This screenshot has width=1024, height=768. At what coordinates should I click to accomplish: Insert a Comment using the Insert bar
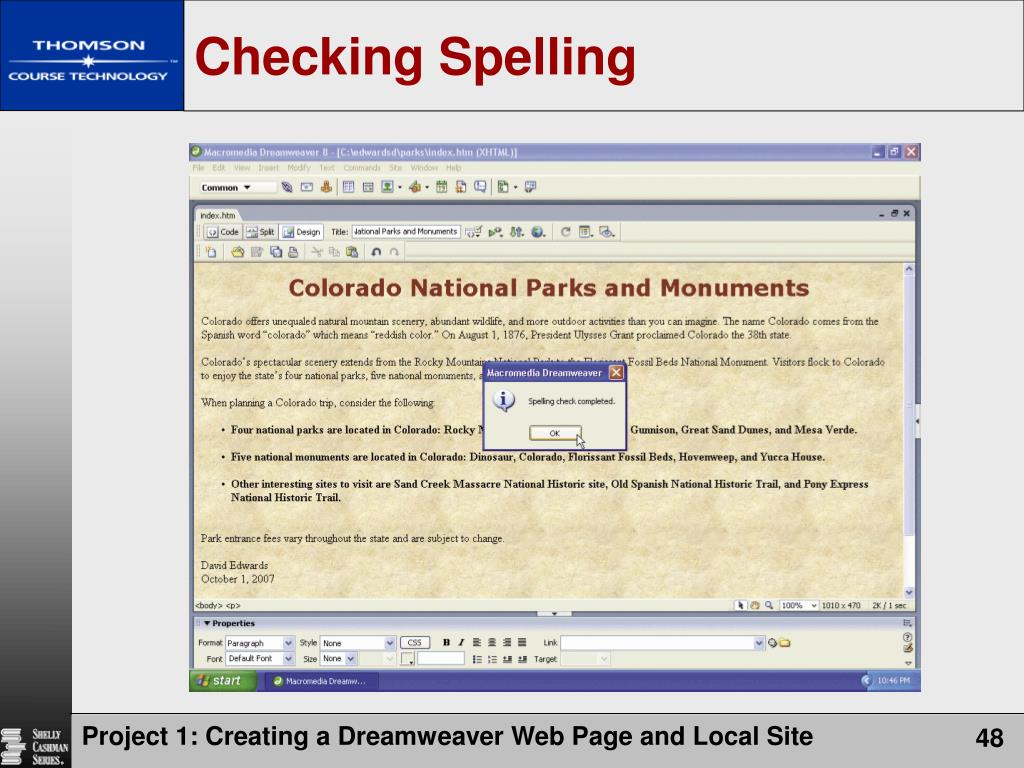pos(480,187)
